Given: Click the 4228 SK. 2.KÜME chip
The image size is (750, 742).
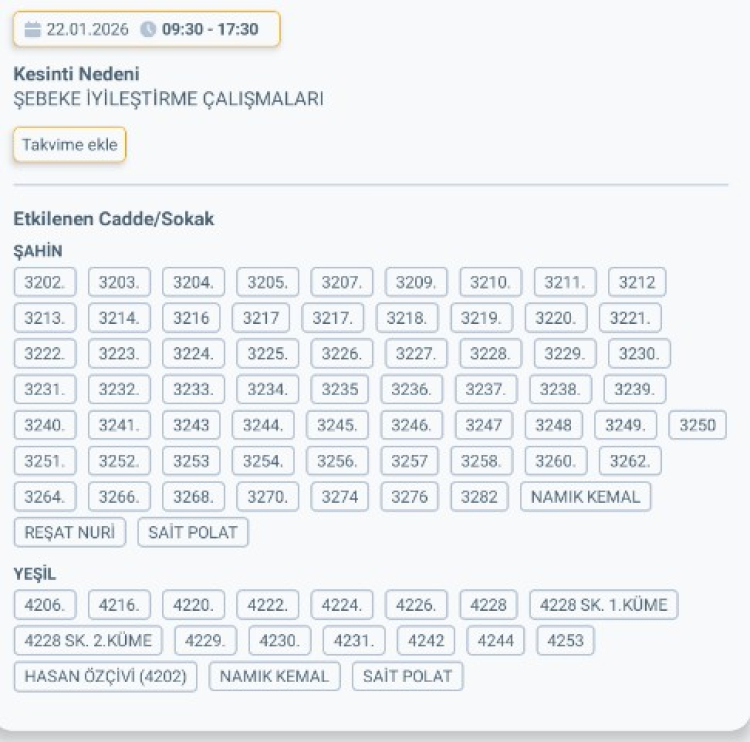Looking at the screenshot, I should [x=89, y=640].
